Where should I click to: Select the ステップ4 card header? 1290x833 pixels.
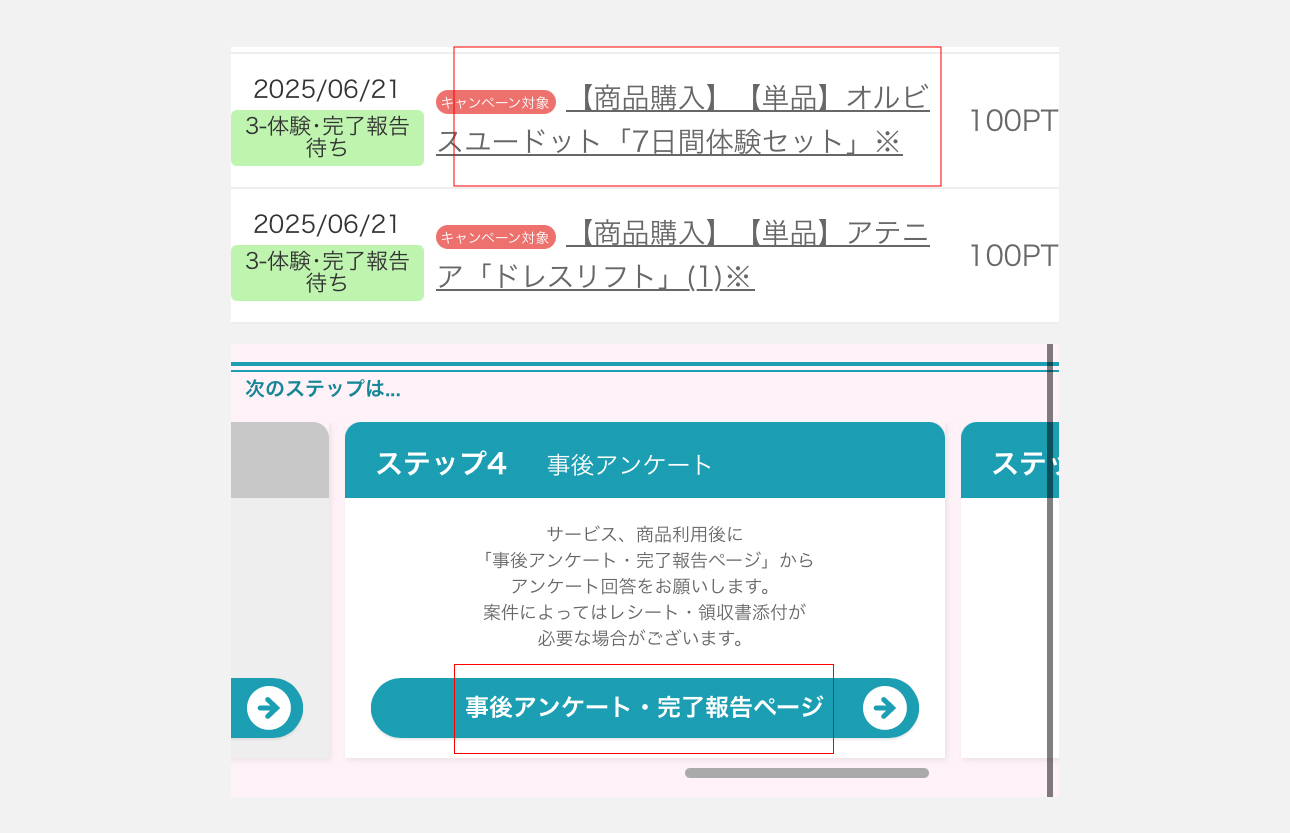coord(645,460)
